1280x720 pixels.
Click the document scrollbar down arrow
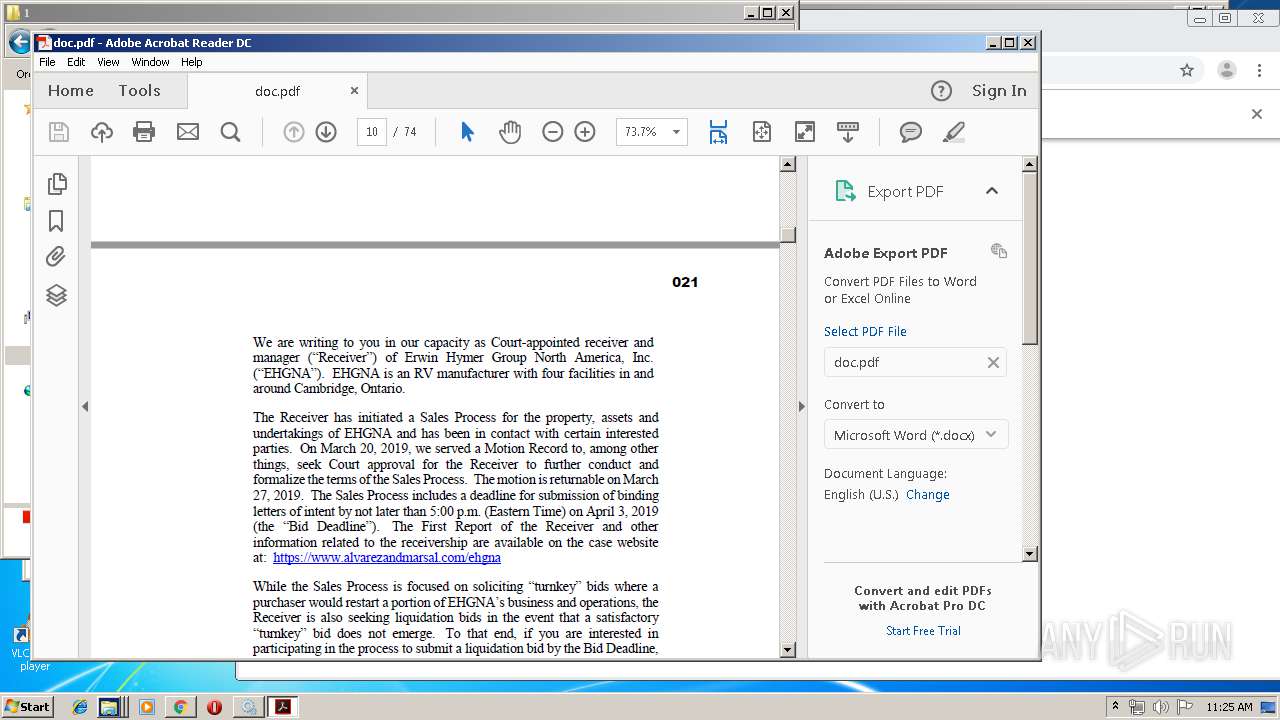(787, 650)
